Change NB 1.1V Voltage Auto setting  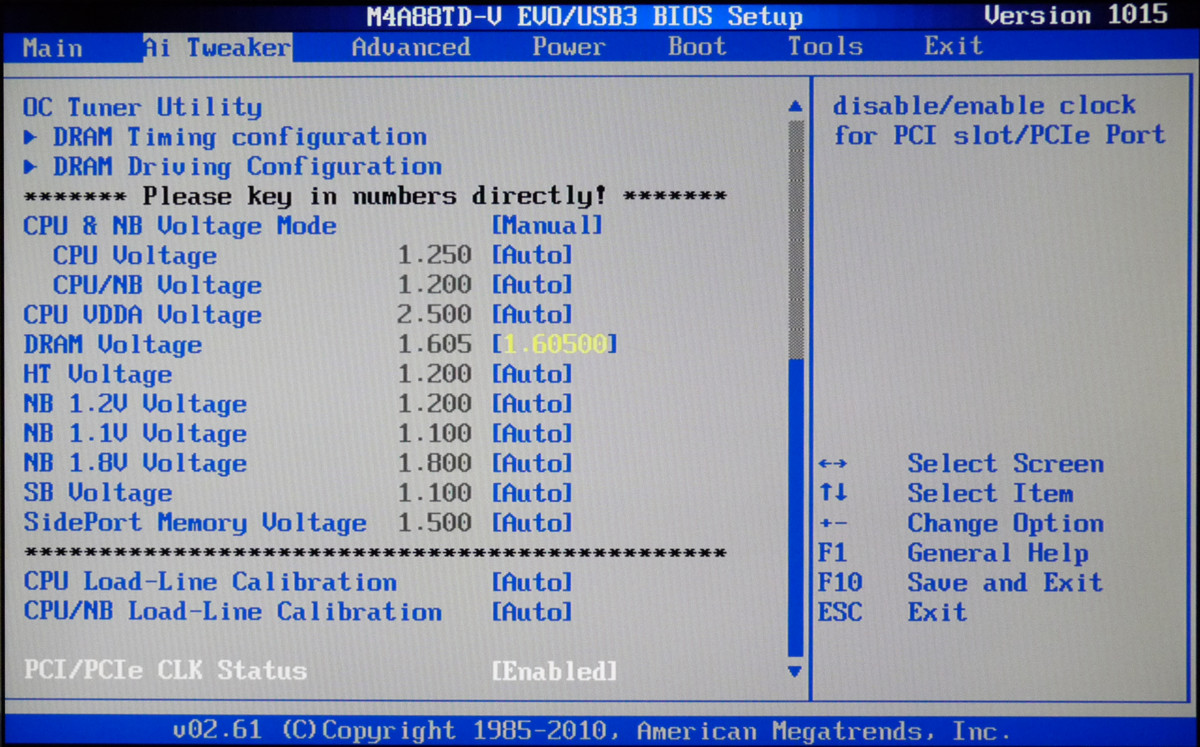pyautogui.click(x=532, y=434)
